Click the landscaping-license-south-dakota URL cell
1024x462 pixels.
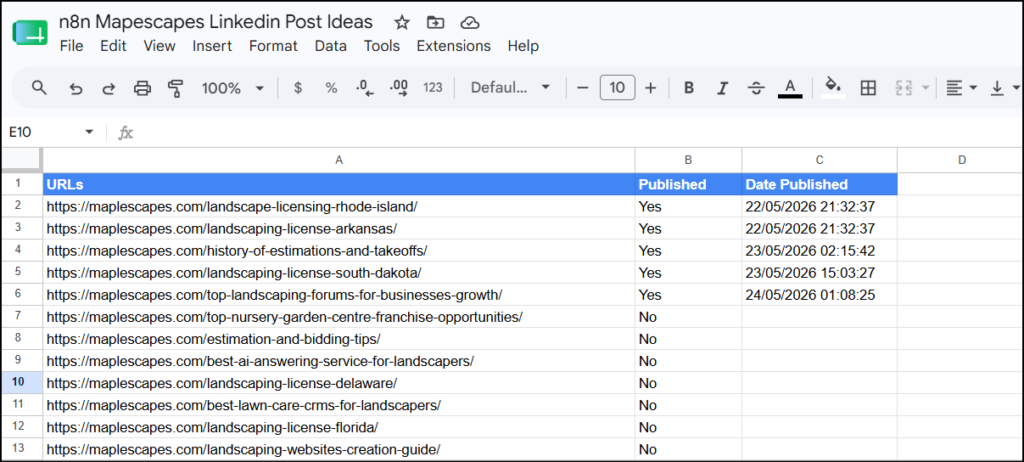(338, 272)
